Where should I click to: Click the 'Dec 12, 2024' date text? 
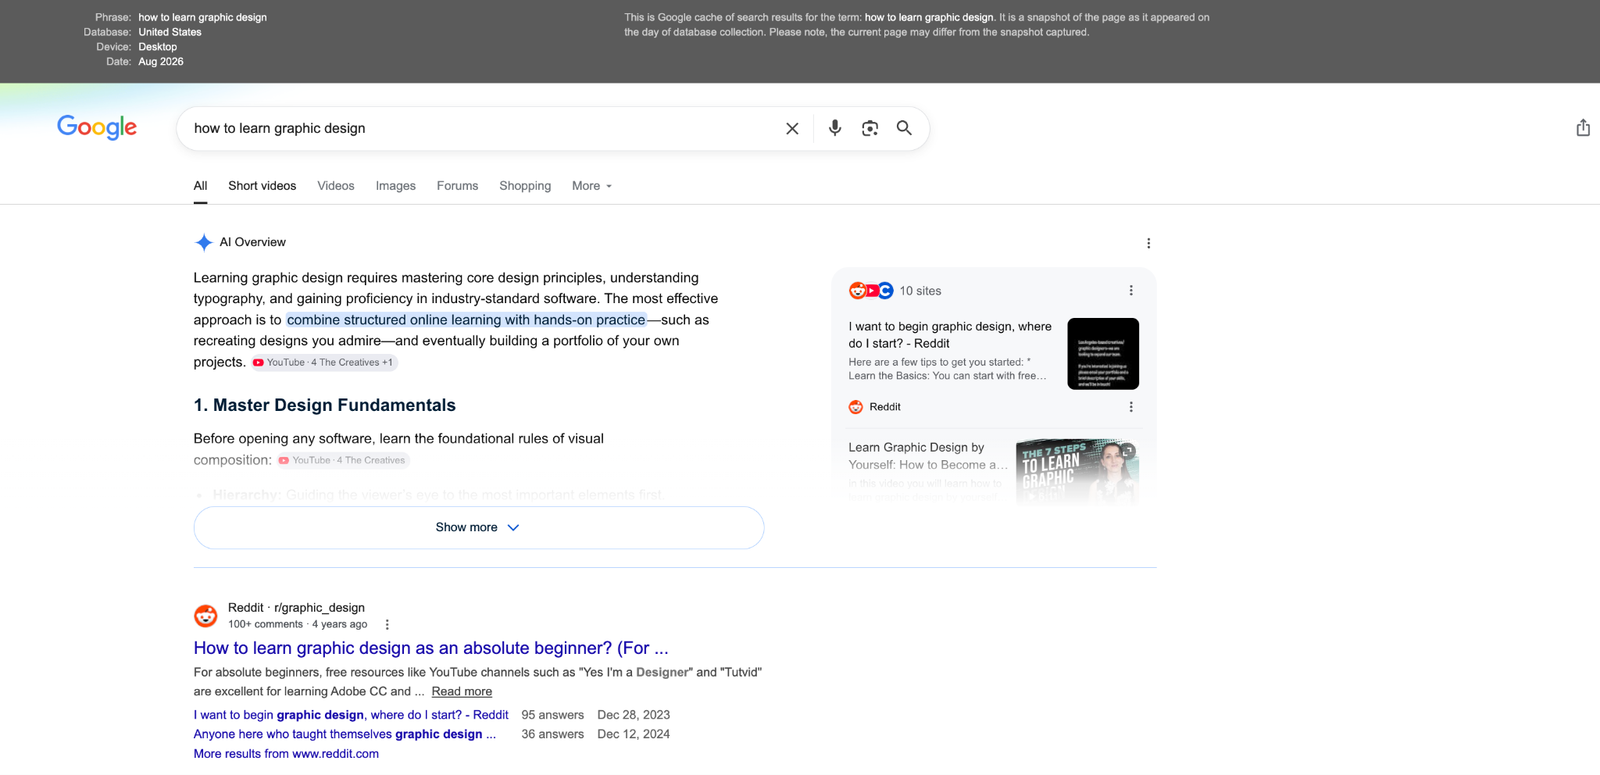pyautogui.click(x=634, y=734)
